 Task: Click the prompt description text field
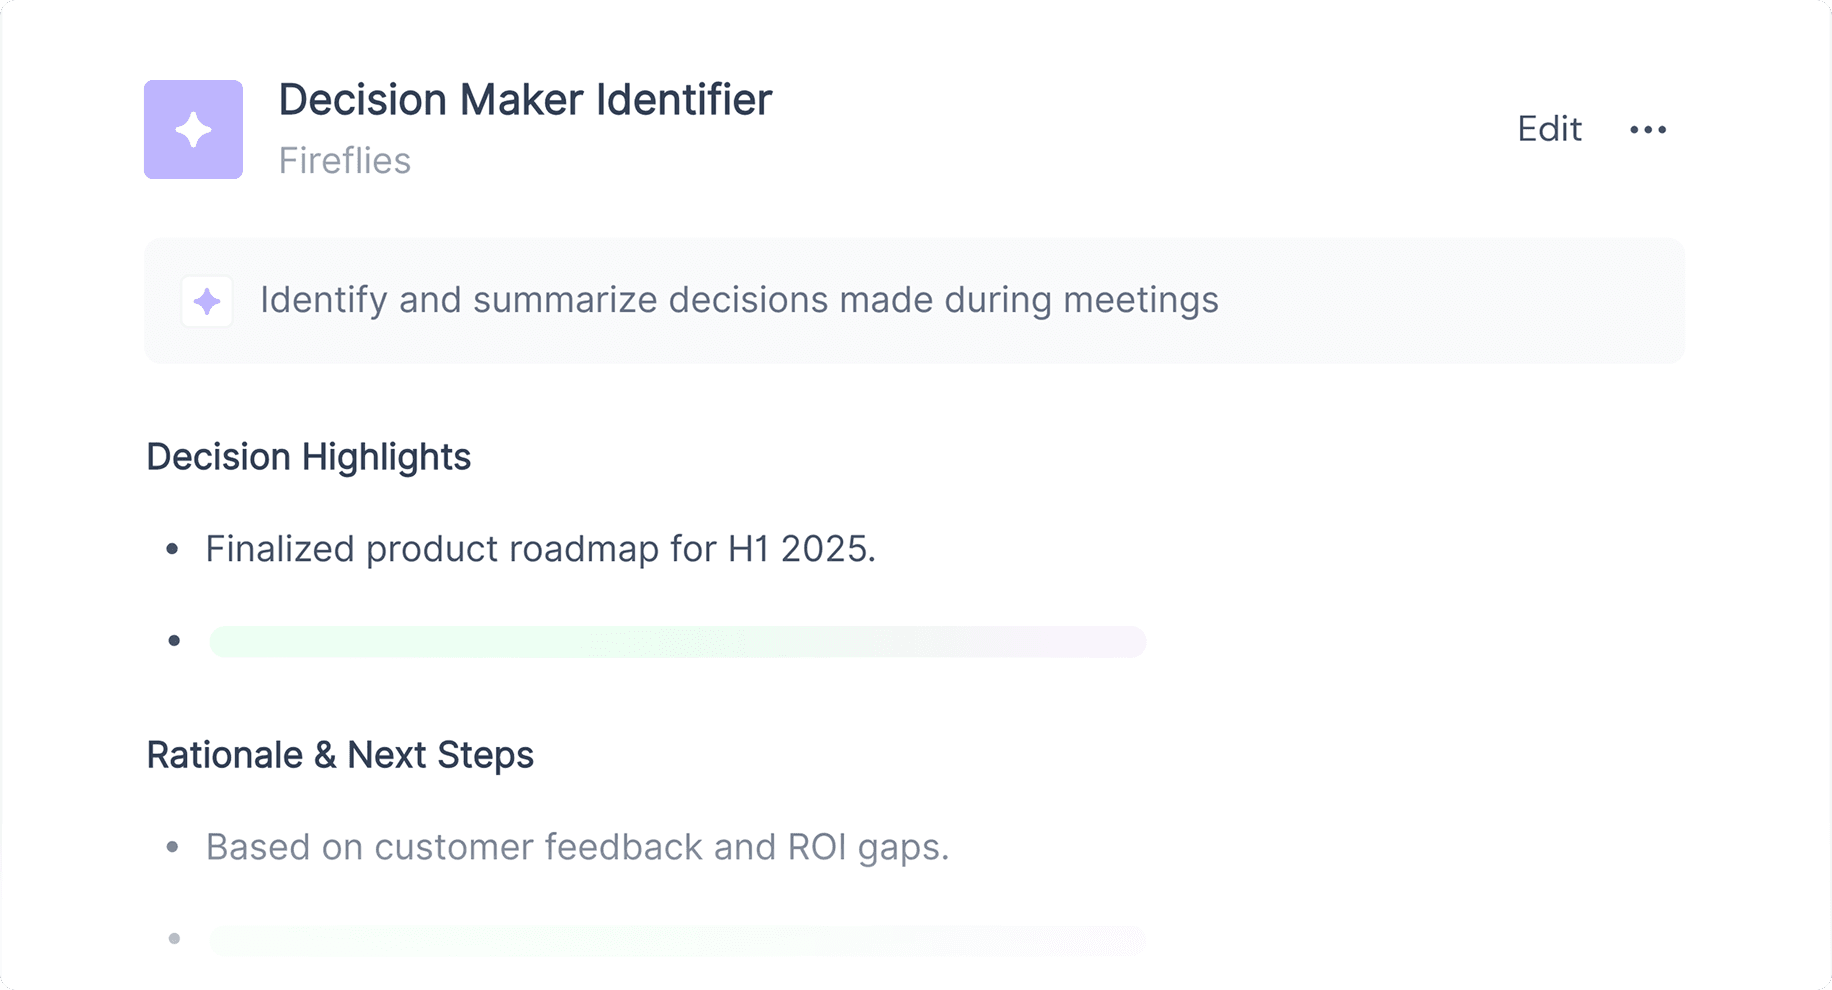(x=739, y=300)
